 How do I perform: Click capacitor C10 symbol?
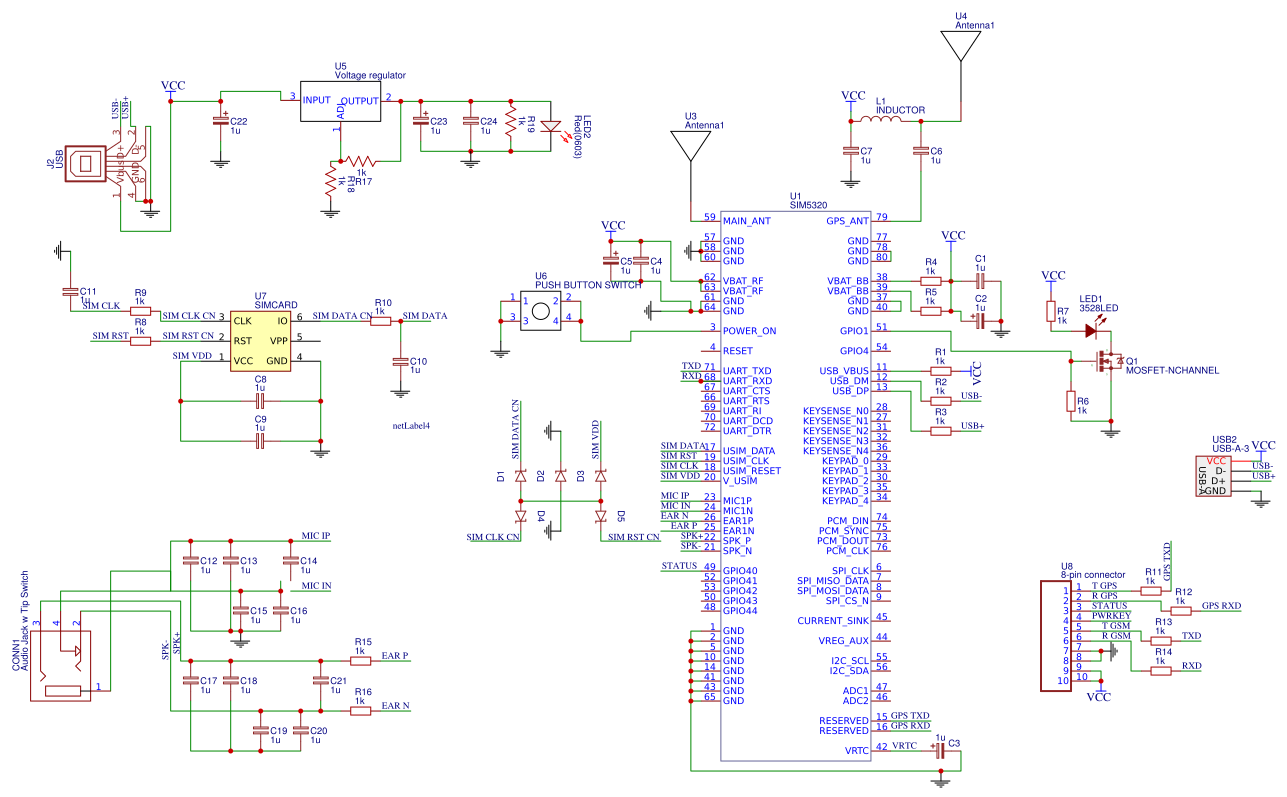pyautogui.click(x=401, y=361)
